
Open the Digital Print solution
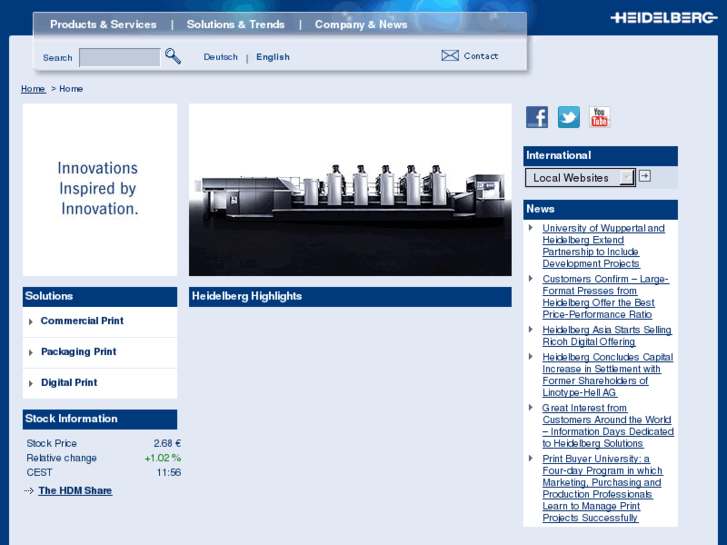pyautogui.click(x=69, y=383)
